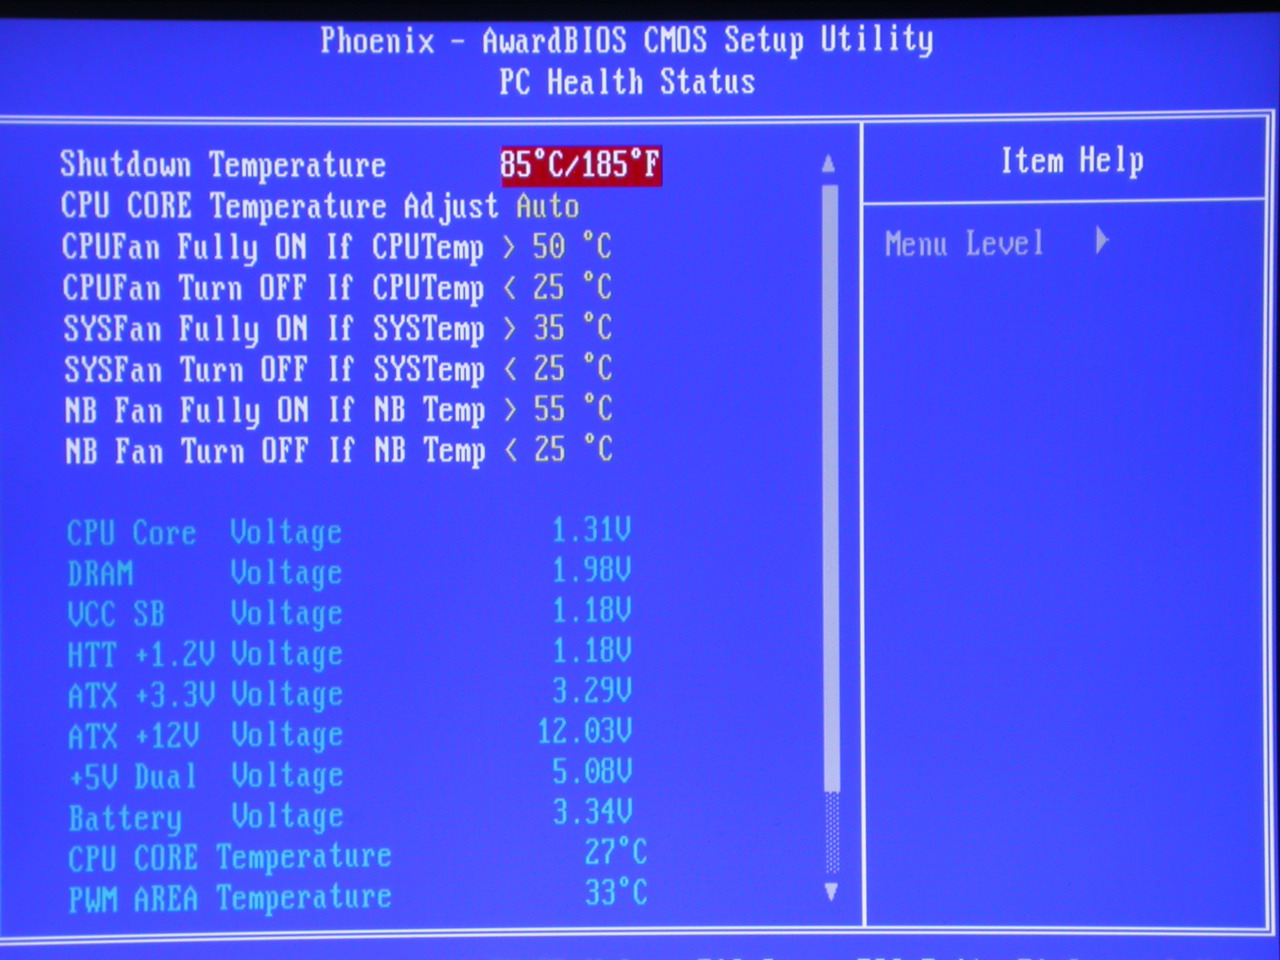Click the CPU CORE Temperature label
This screenshot has width=1280, height=960.
point(230,858)
